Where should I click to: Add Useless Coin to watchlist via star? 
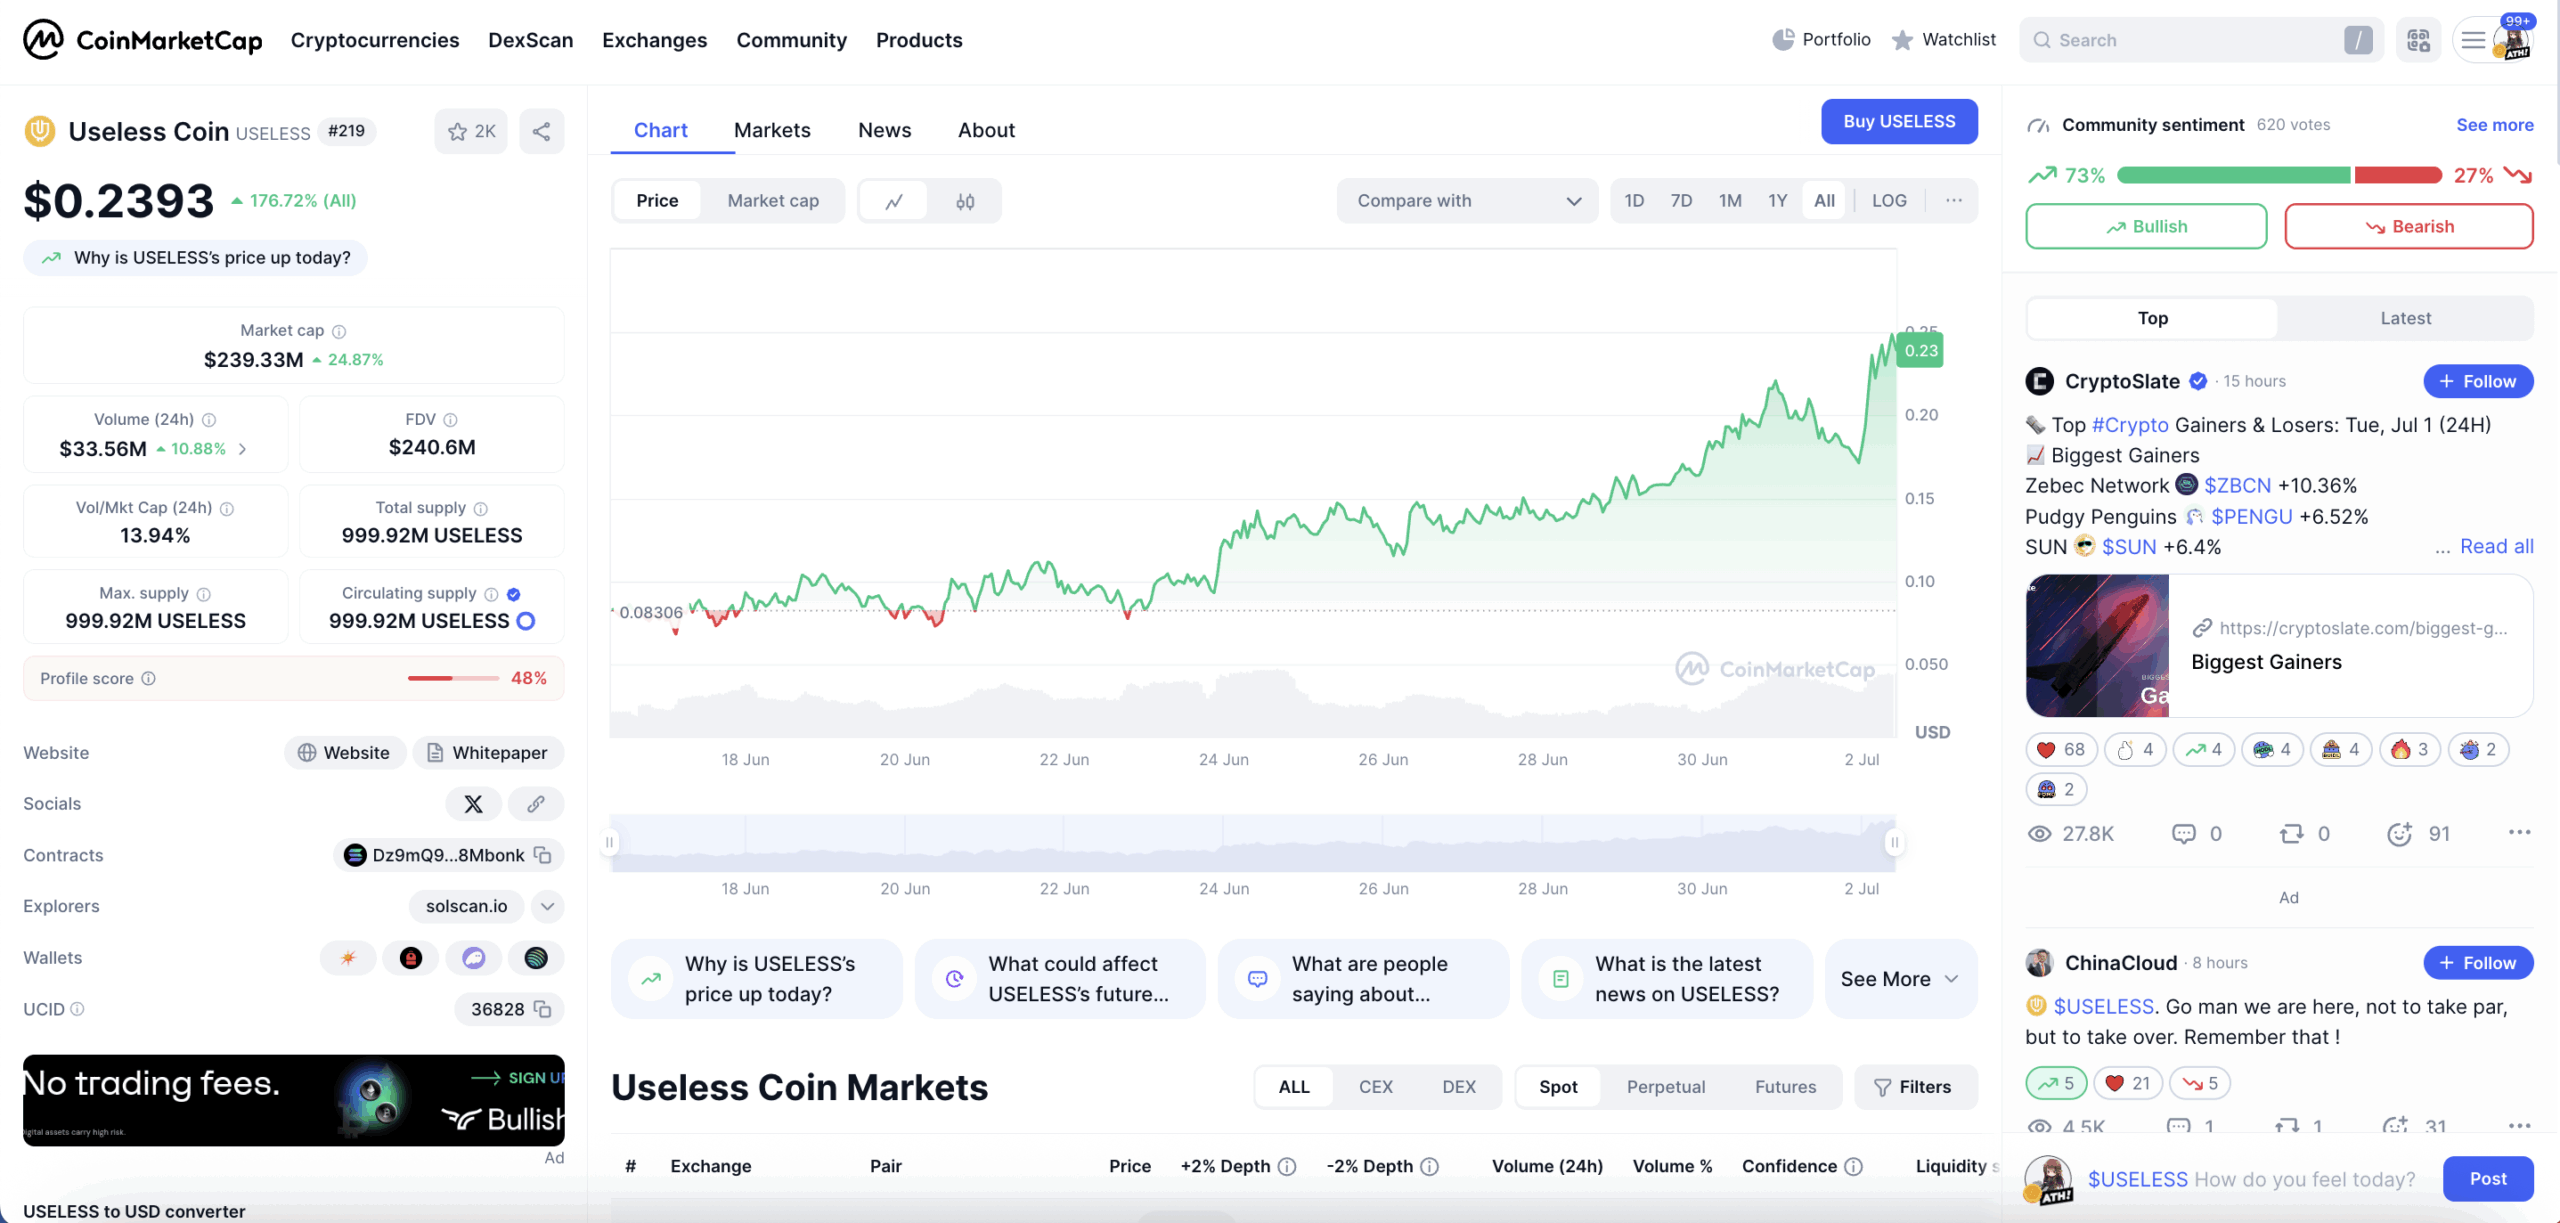pos(471,131)
